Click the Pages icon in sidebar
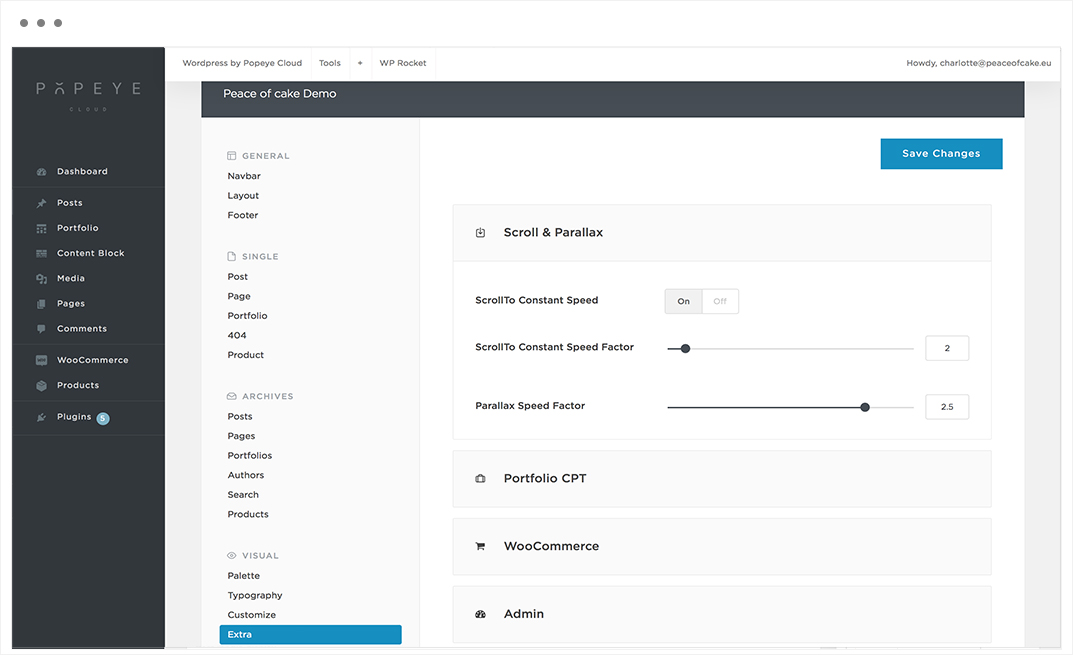This screenshot has height=655, width=1073. pyautogui.click(x=41, y=304)
